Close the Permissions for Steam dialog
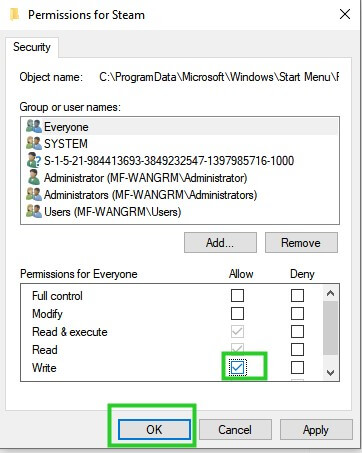Screen dimensions: 362x453 point(345,14)
